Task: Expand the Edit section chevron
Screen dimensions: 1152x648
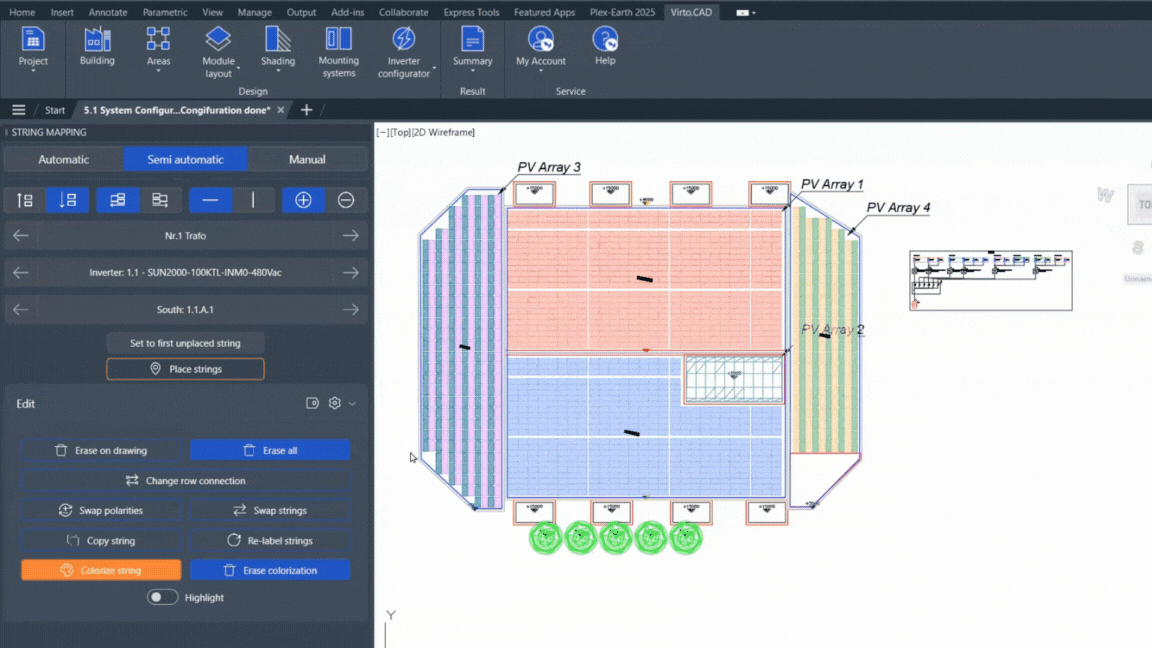Action: click(353, 403)
